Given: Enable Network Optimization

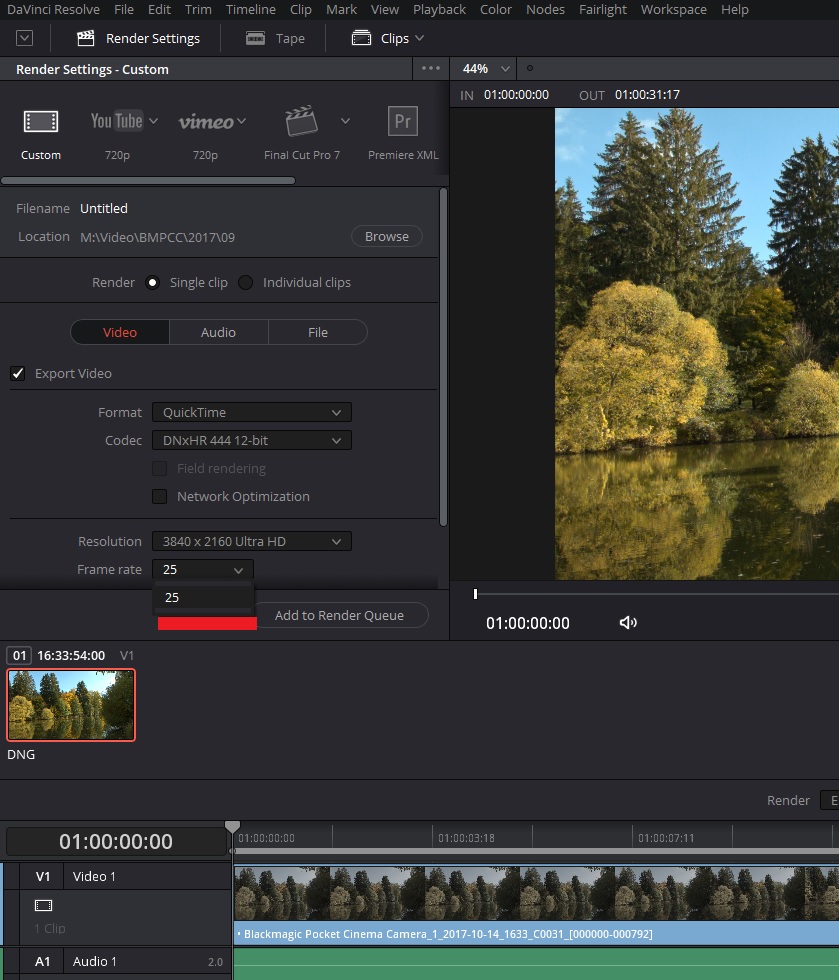Looking at the screenshot, I should pos(159,496).
